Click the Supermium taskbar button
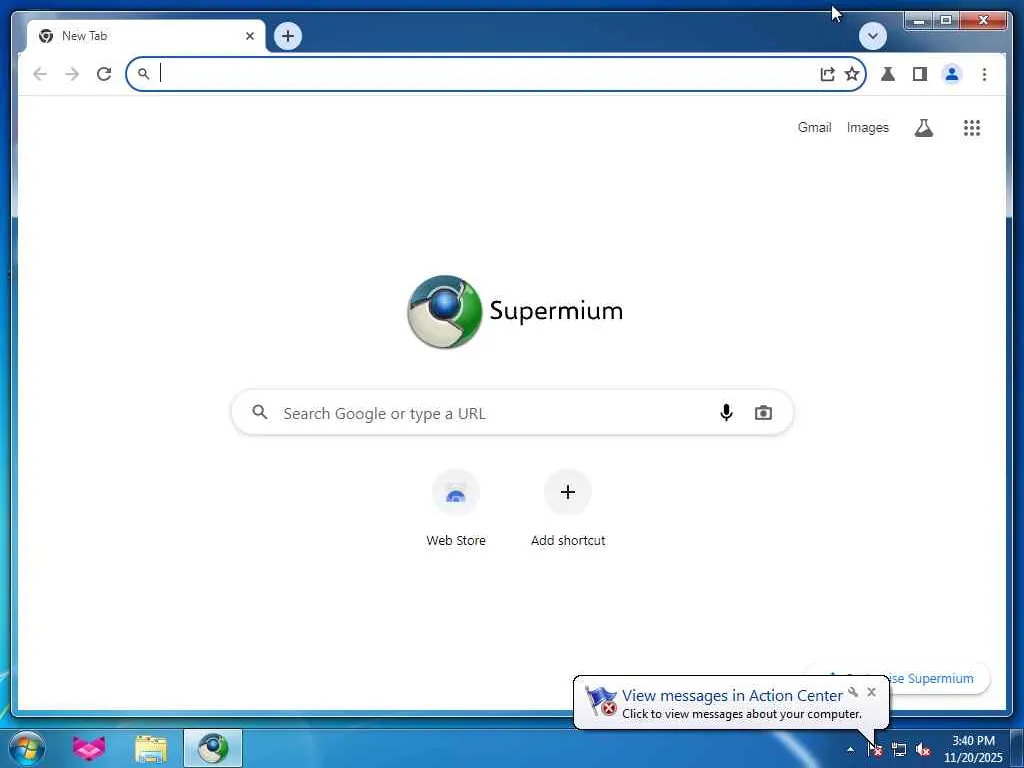Image resolution: width=1024 pixels, height=768 pixels. [213, 748]
